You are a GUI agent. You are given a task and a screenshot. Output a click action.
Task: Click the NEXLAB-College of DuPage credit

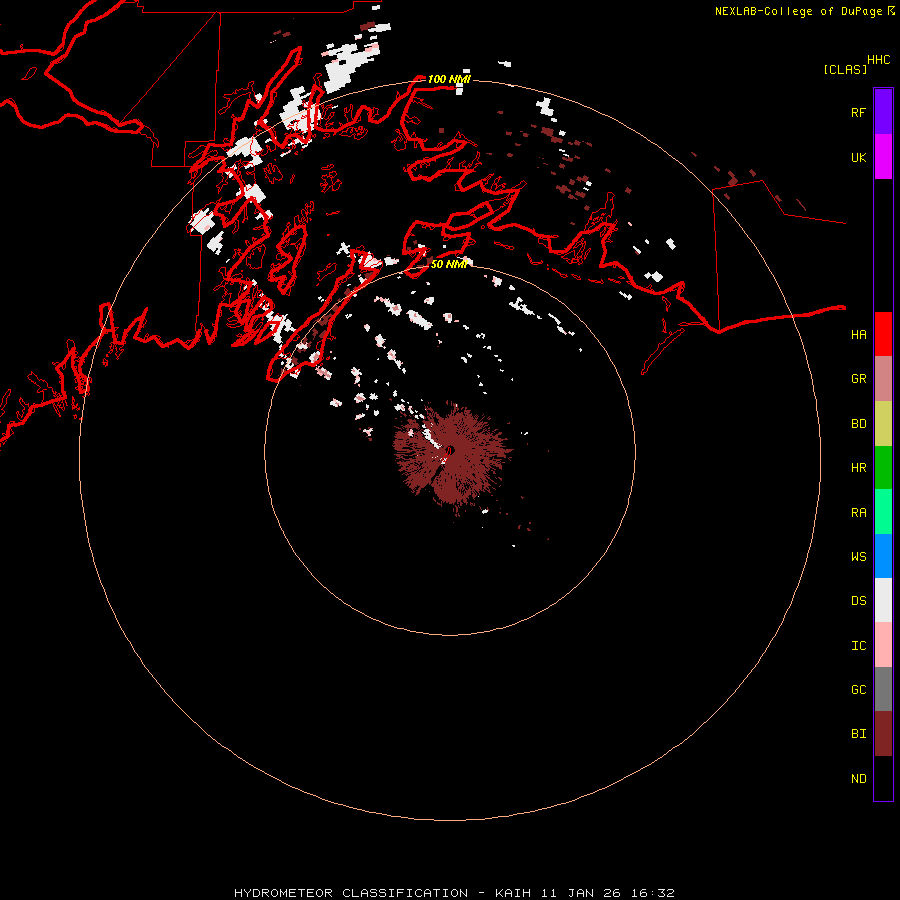tap(804, 11)
